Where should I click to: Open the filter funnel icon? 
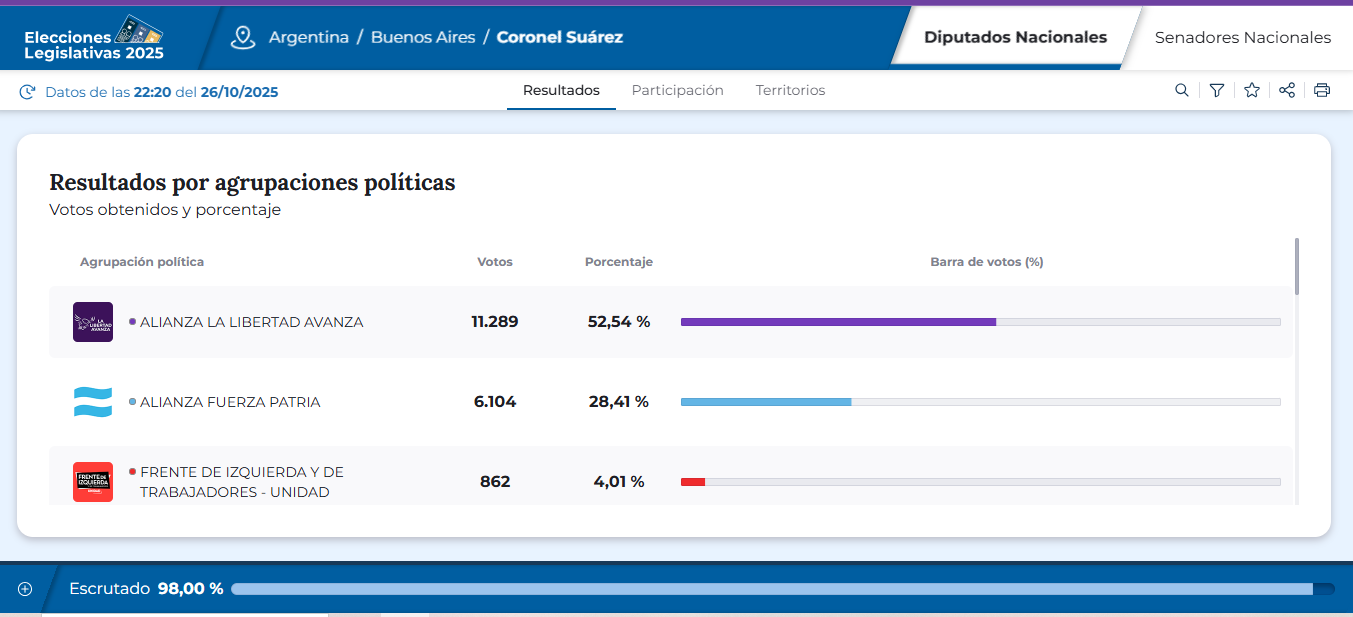pos(1216,91)
